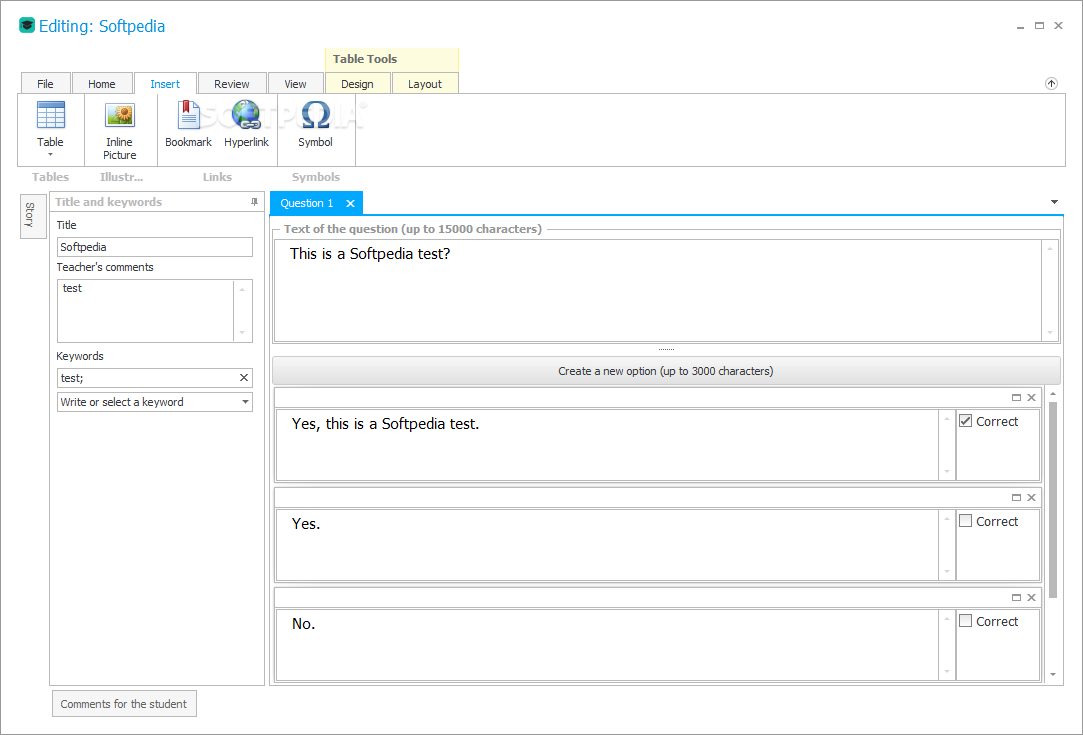
Task: Open the View tab
Action: click(x=295, y=84)
